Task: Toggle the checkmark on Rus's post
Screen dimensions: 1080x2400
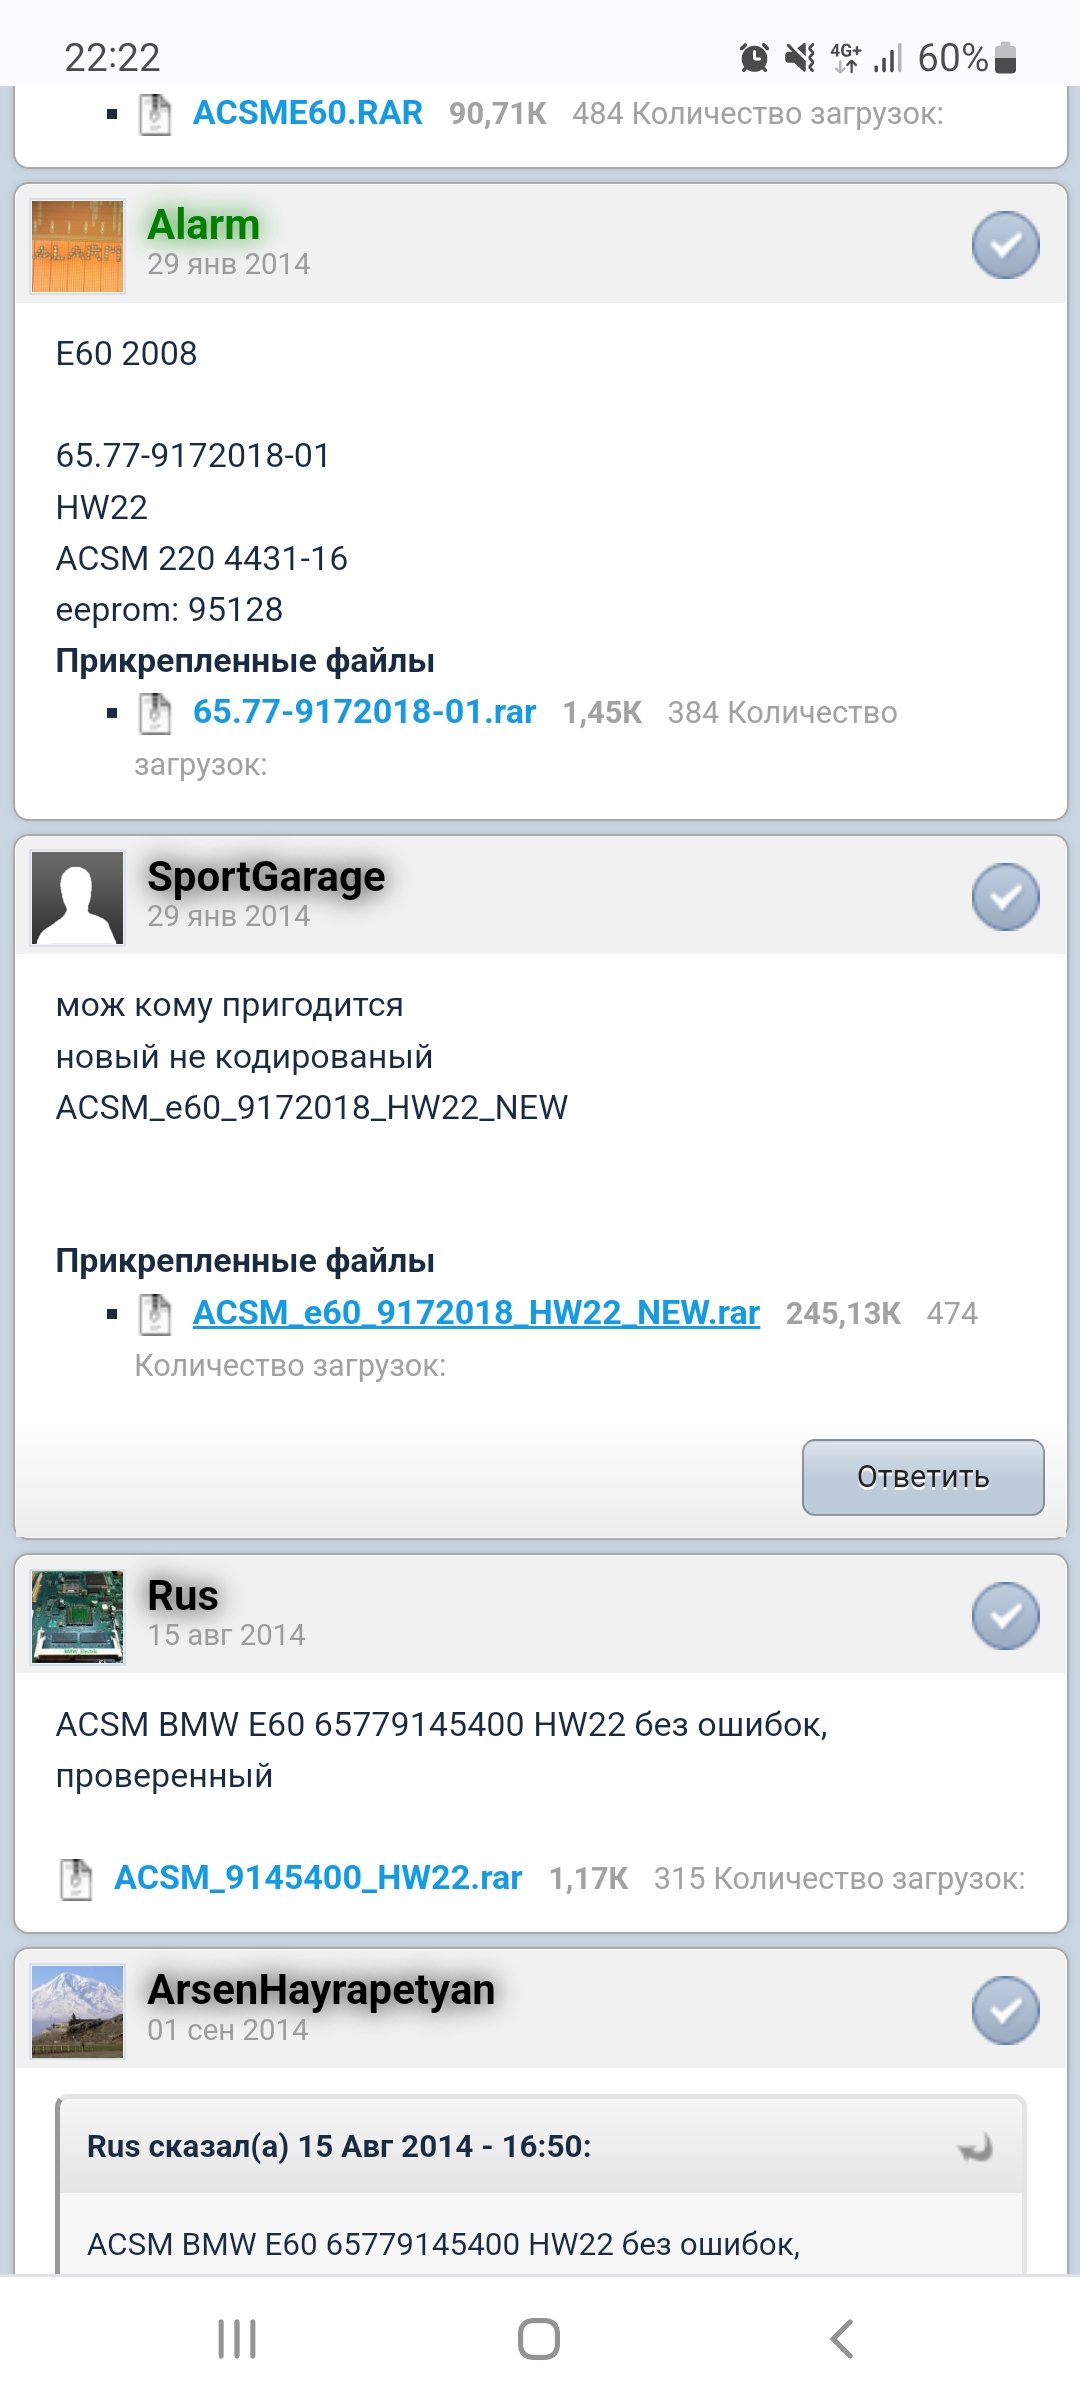Action: click(x=1006, y=1616)
